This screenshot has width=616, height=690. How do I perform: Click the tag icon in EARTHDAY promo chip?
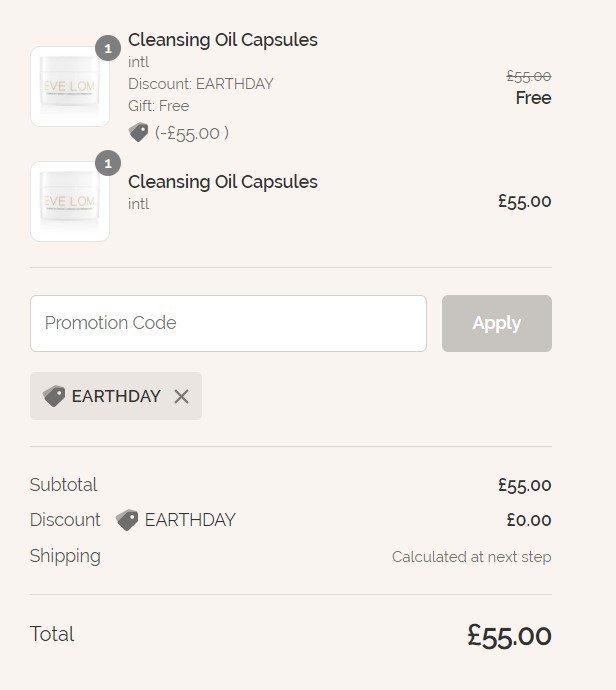tap(54, 396)
